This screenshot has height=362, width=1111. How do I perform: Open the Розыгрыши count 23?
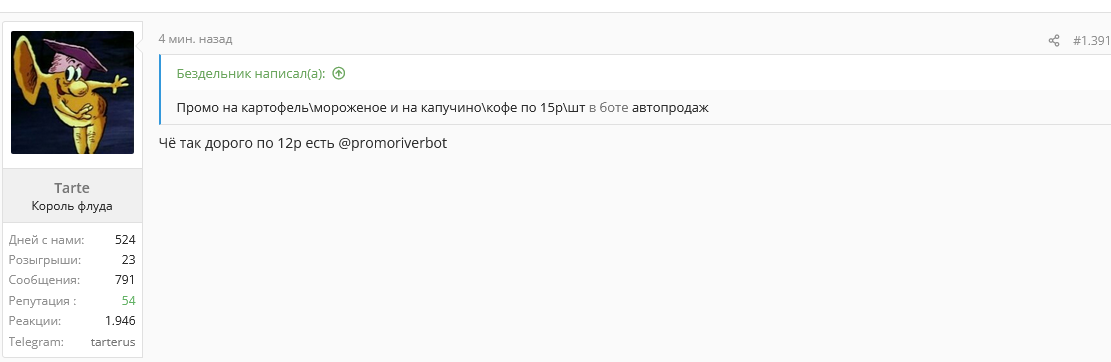(128, 260)
